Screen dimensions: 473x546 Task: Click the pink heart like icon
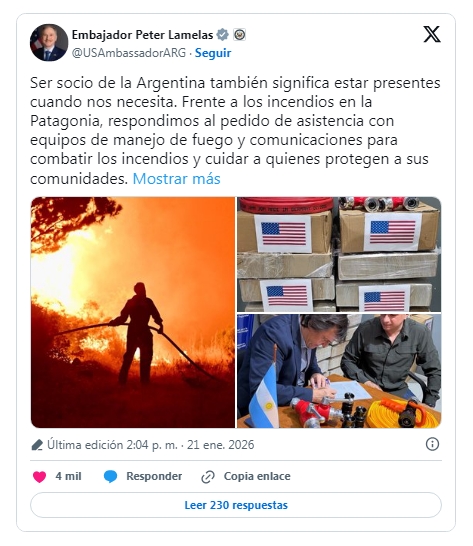pos(39,476)
